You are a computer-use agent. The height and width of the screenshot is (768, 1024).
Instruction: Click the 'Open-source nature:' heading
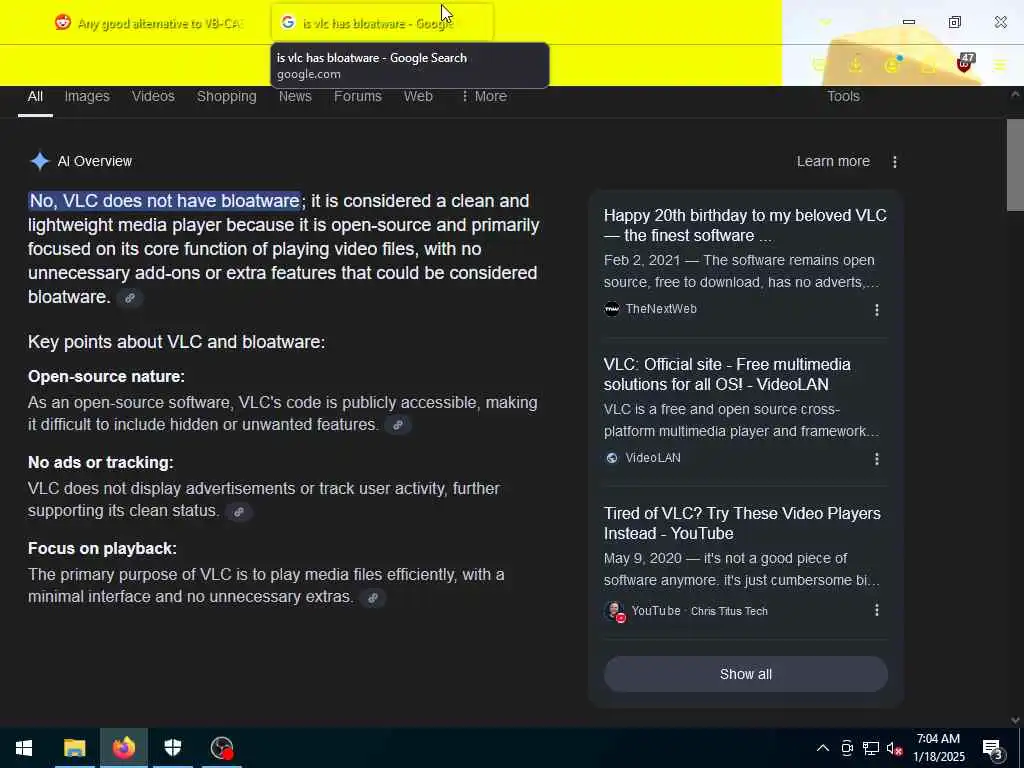[x=106, y=377]
